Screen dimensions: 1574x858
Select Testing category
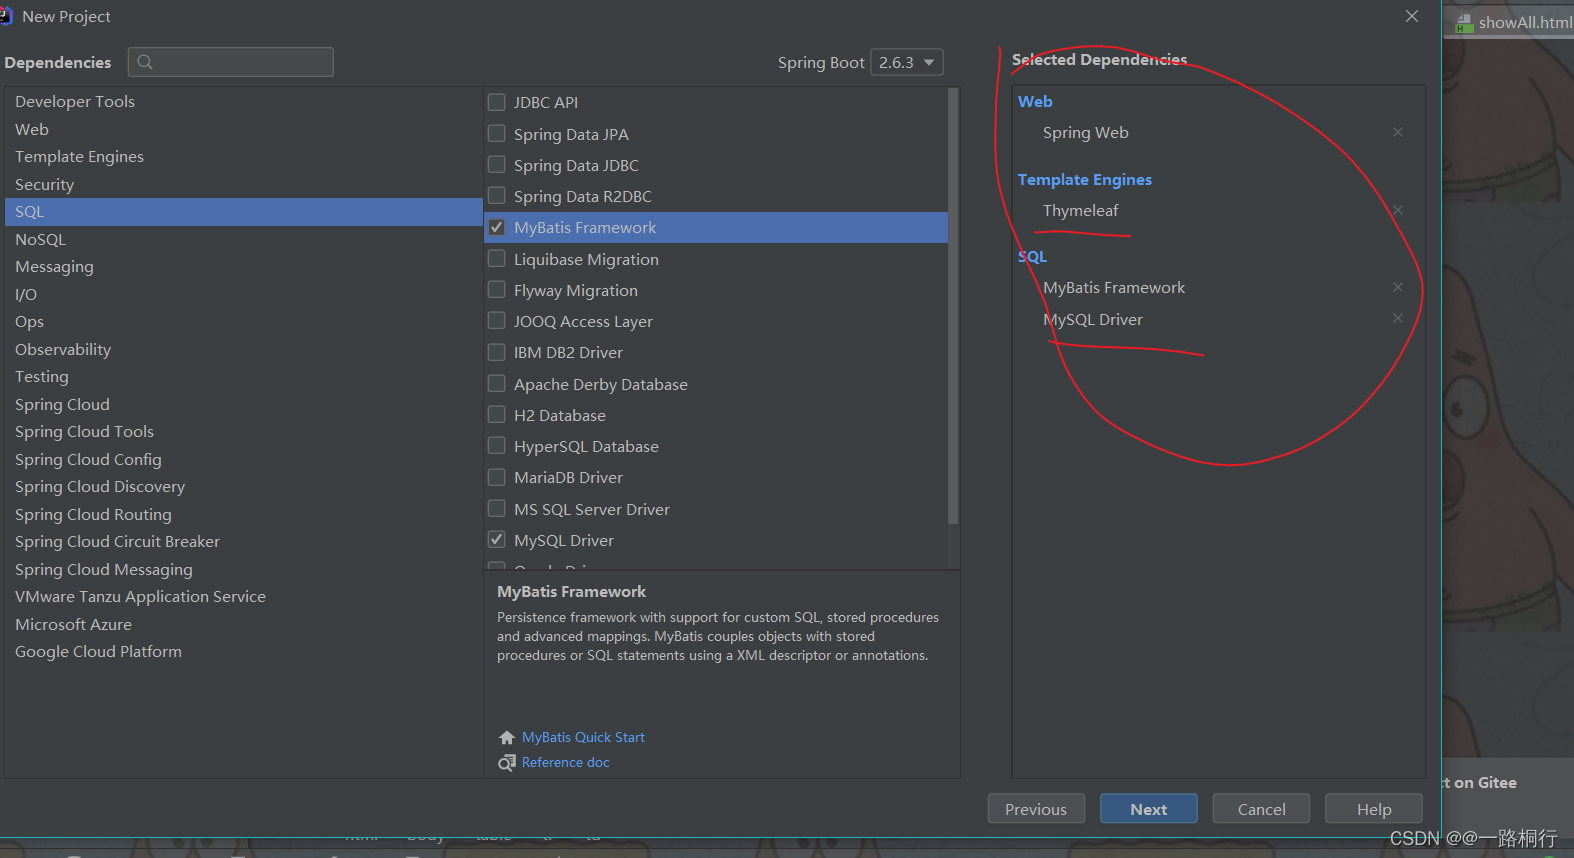244,377
